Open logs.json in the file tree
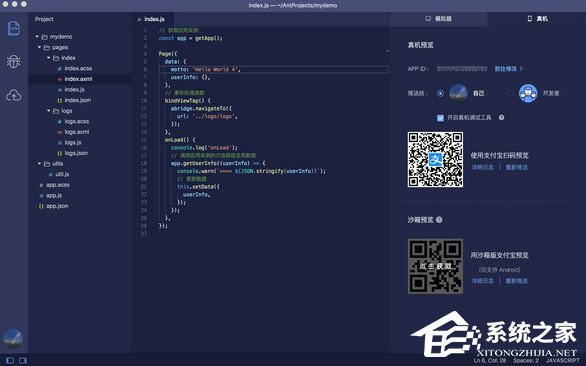The width and height of the screenshot is (586, 366). [76, 153]
